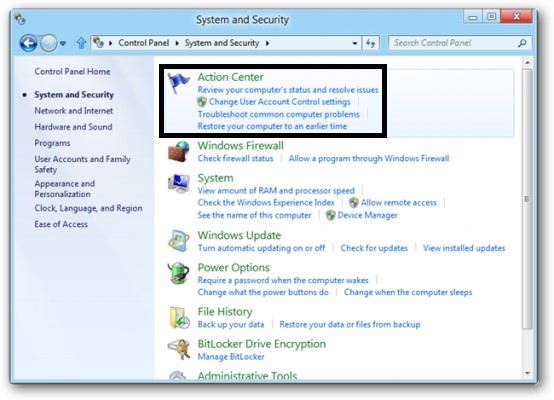Click the window icon in the title bar
Image resolution: width=554 pixels, height=400 pixels.
pos(20,19)
